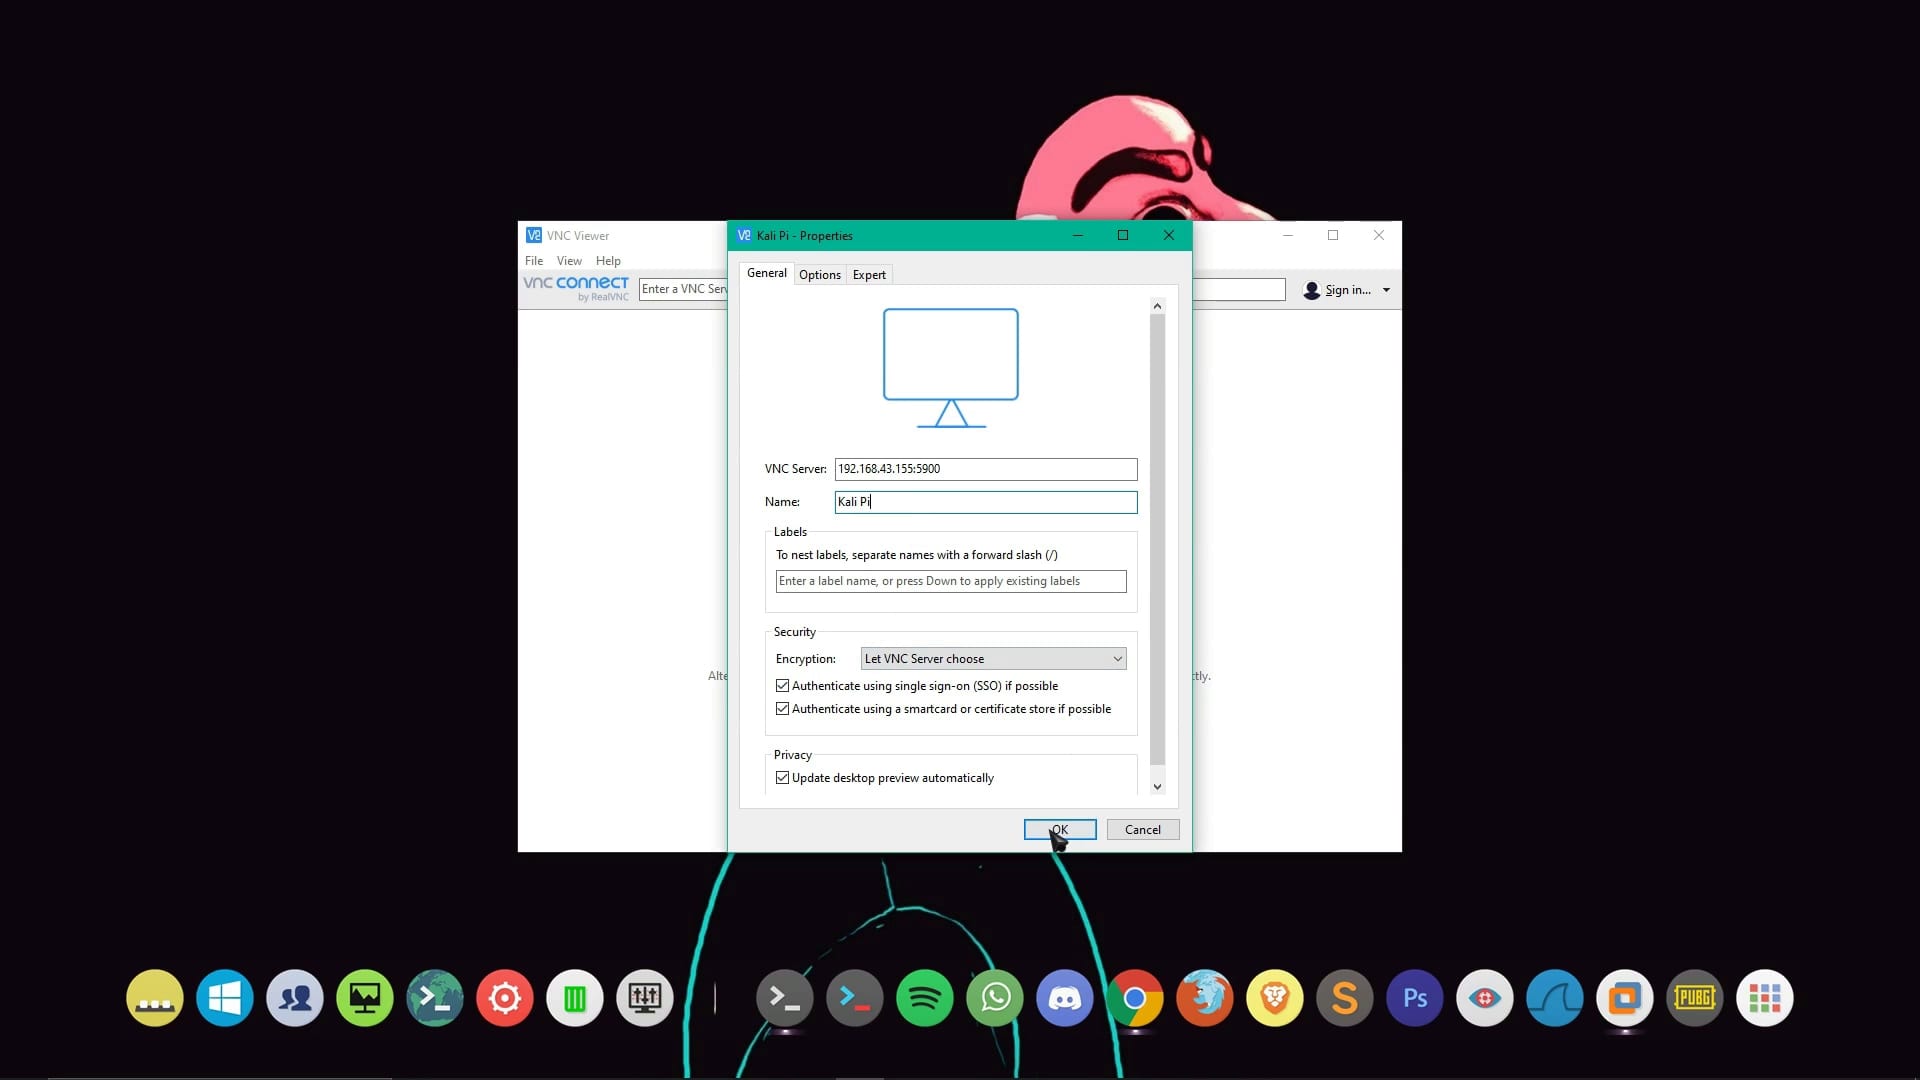
Task: Select the General tab
Action: (x=766, y=273)
